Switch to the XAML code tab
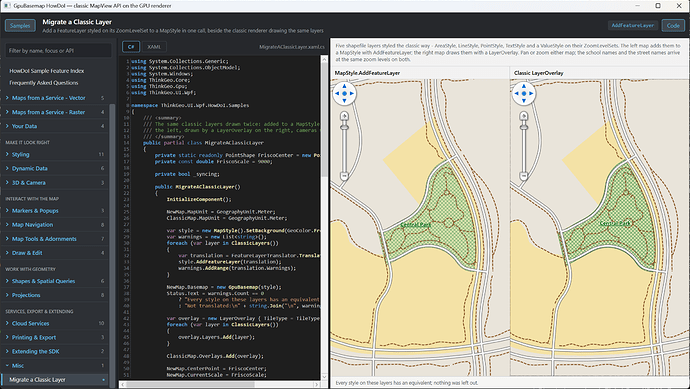Image resolution: width=690 pixels, height=389 pixels. coord(154,47)
